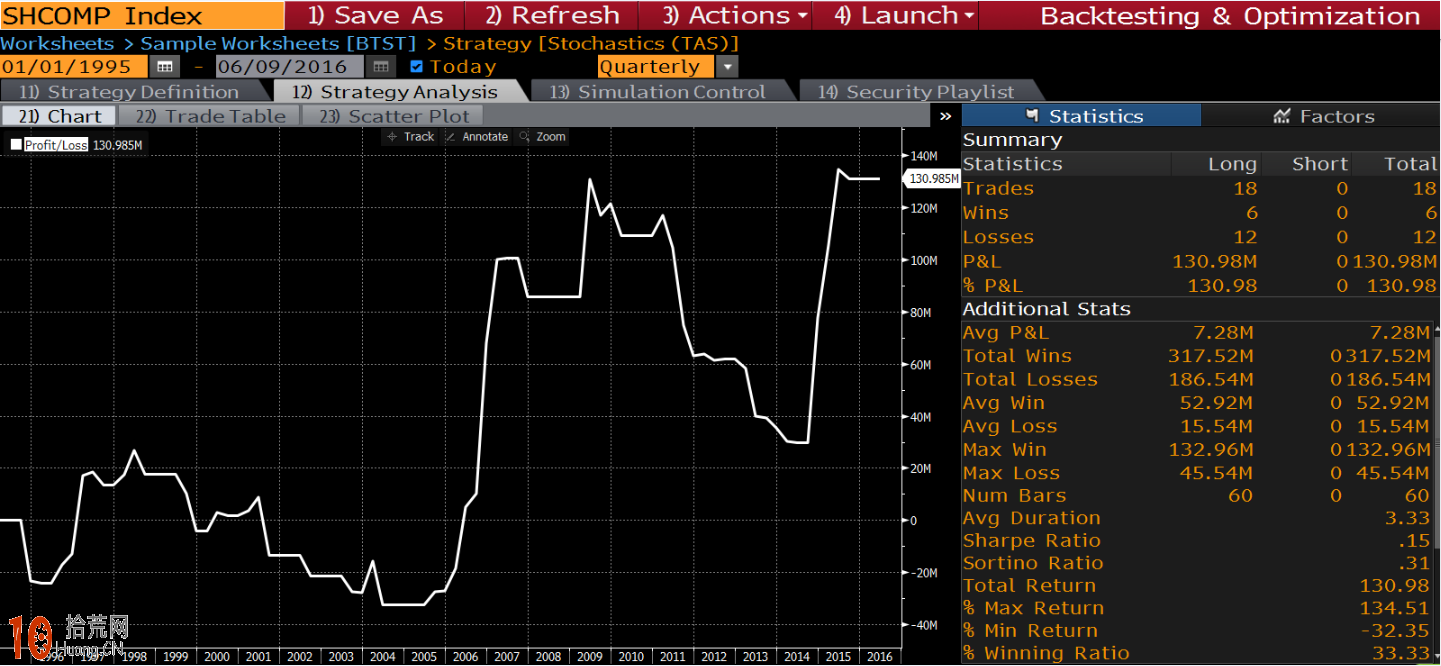
Task: Switch to the Factors panel
Action: tap(1323, 116)
